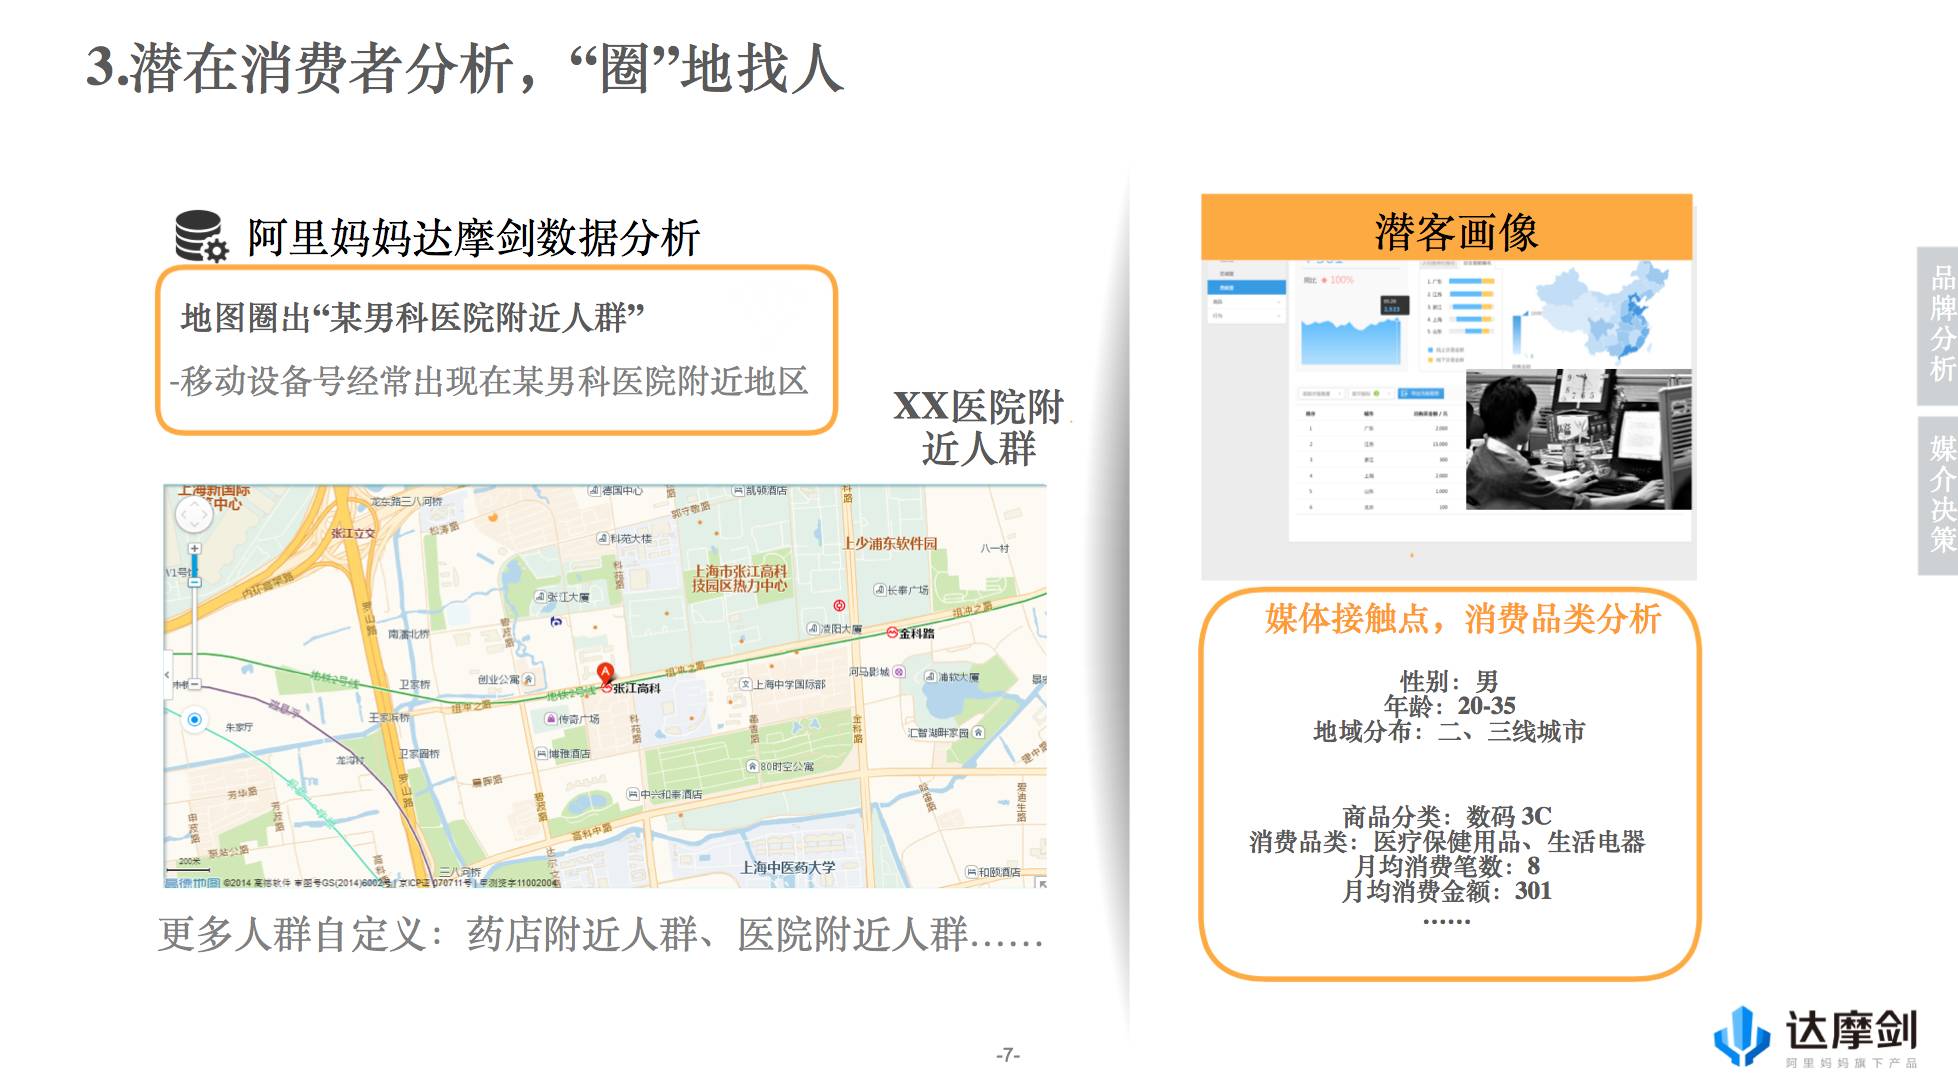The width and height of the screenshot is (1958, 1084).
Task: Click the 创业公寓 residence icon
Action: point(527,680)
